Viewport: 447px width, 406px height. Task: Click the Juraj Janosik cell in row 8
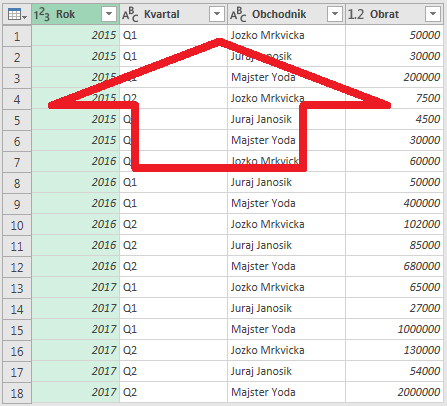pos(286,182)
